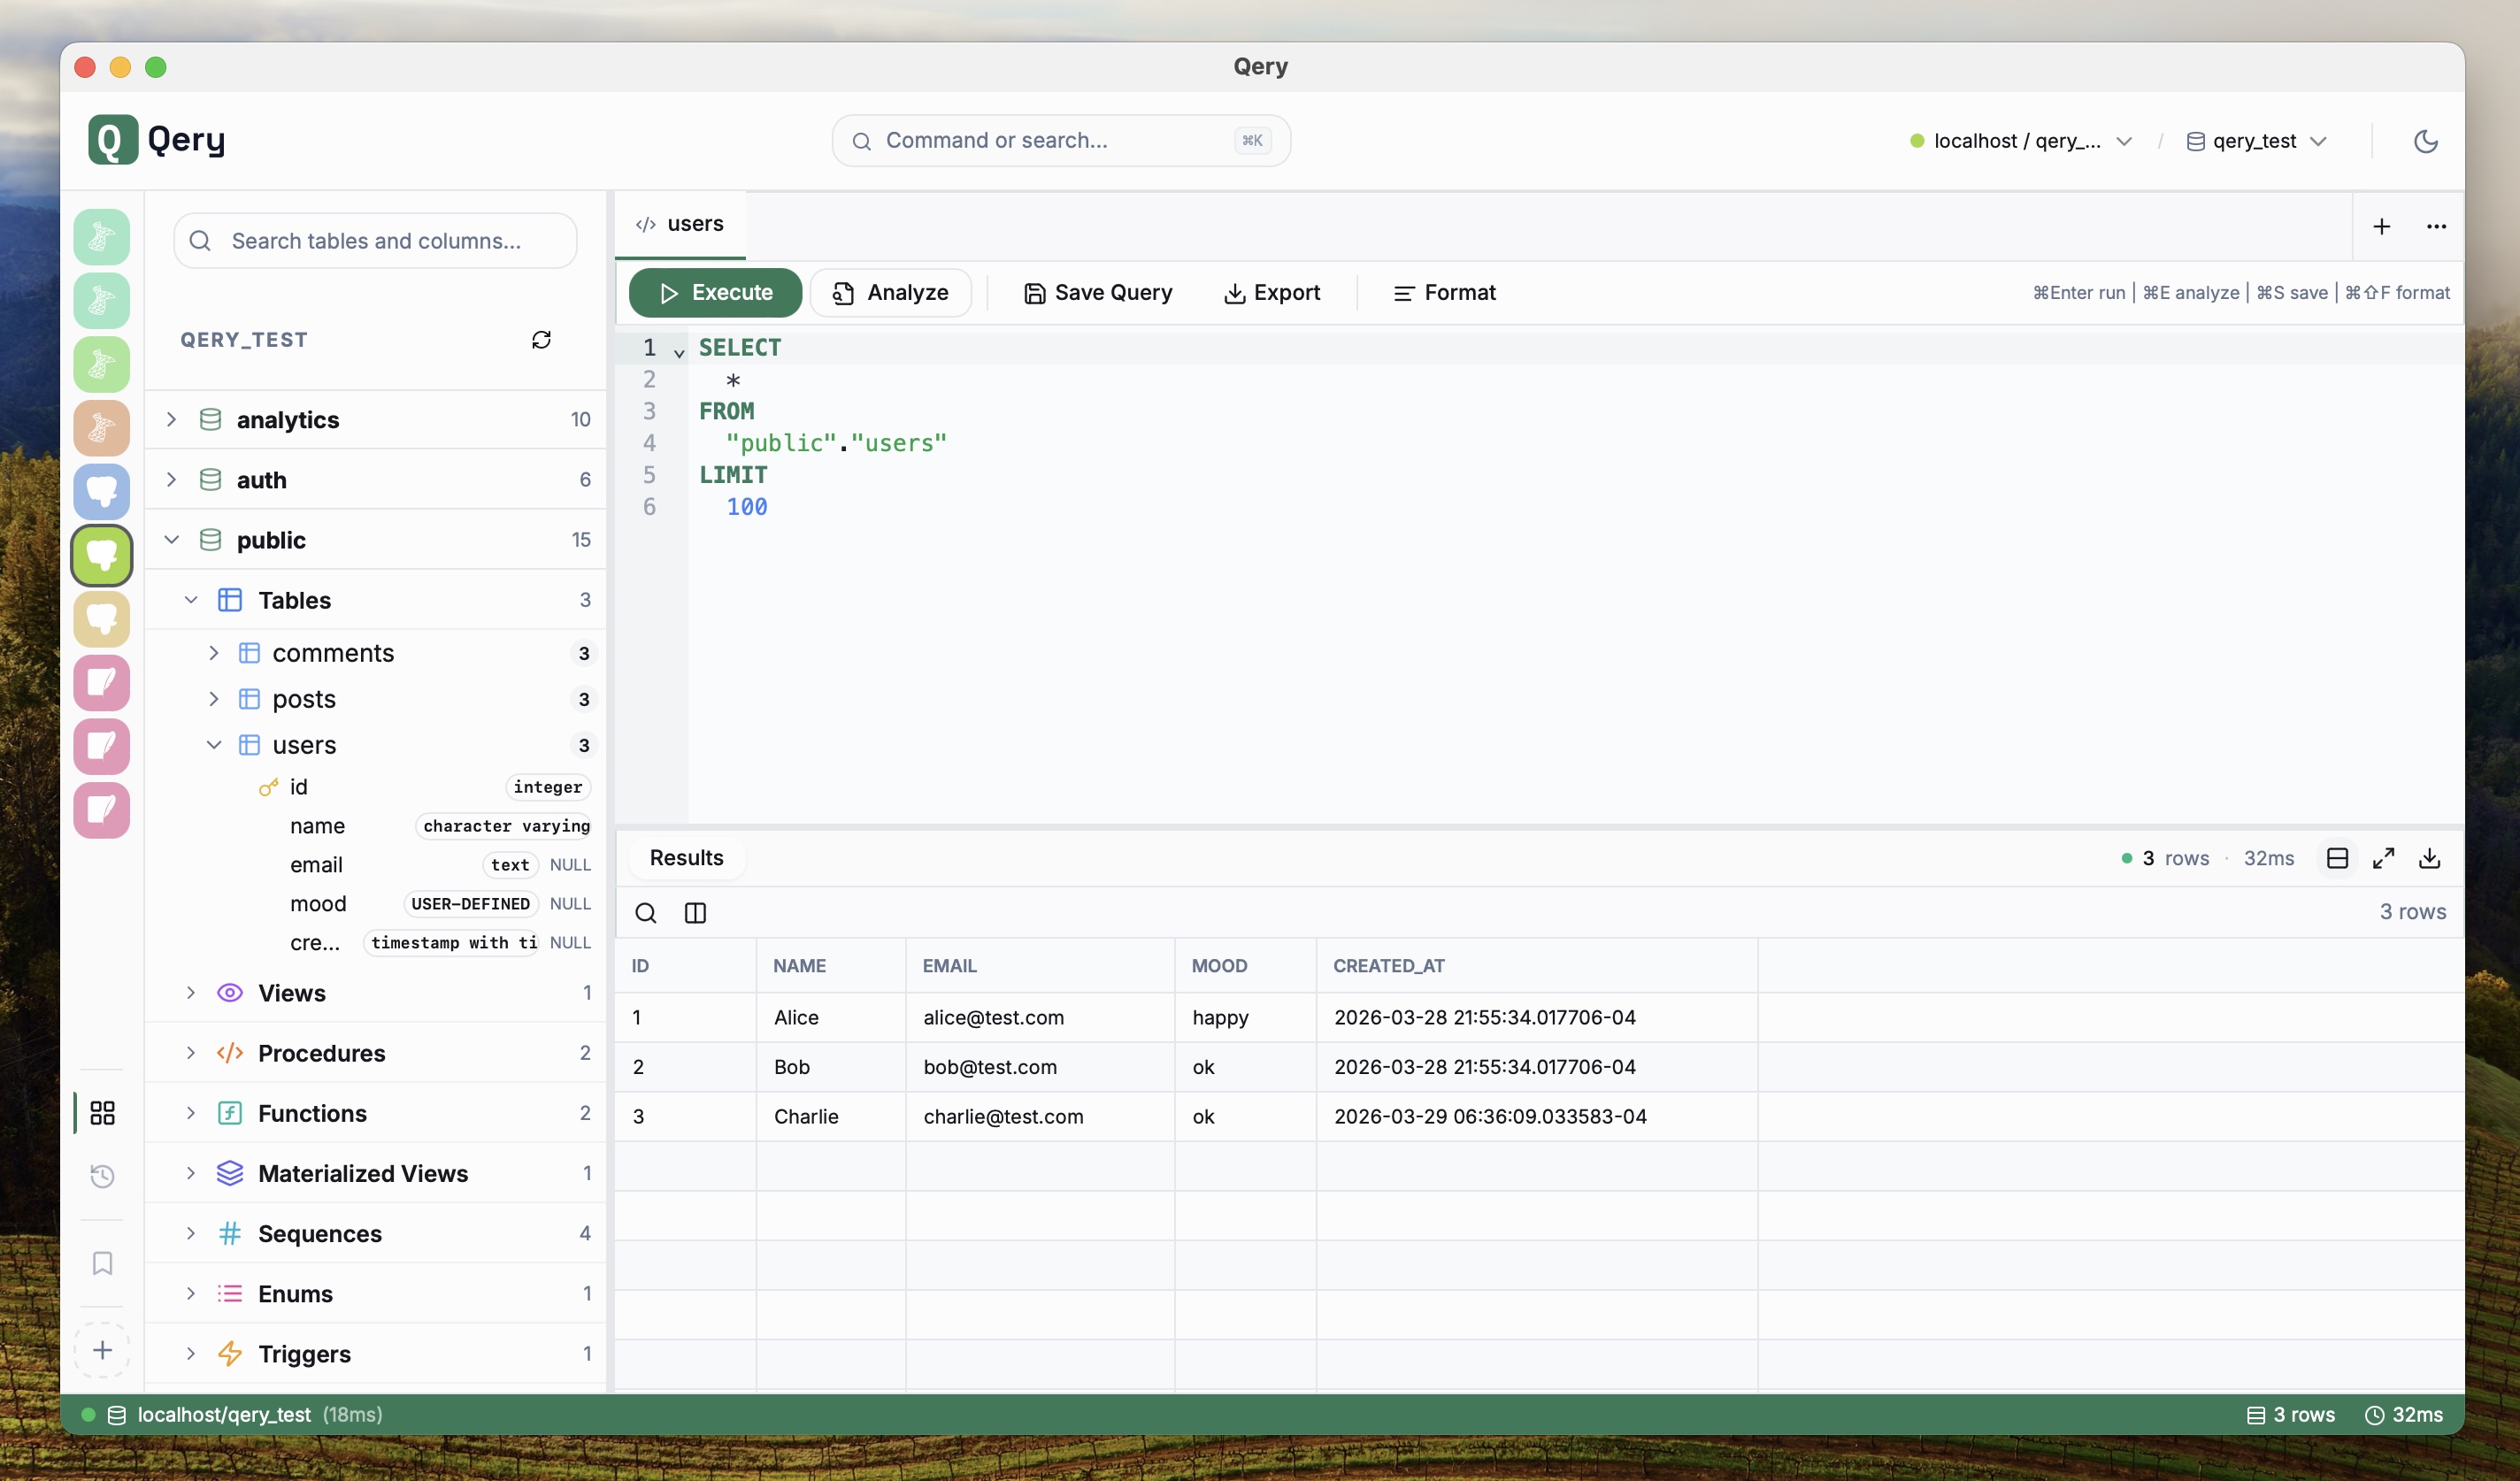Screen dimensions: 2520x1481
Task: Add a new connection with the plus icon
Action: point(101,1349)
